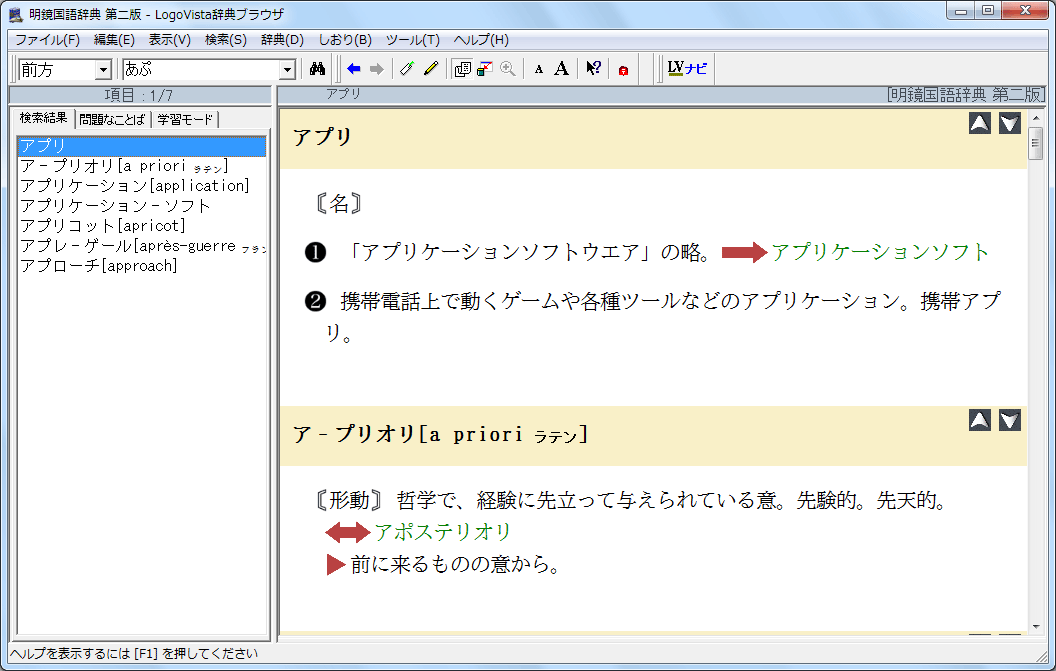Viewport: 1056px width, 671px height.
Task: Expand the search word history dropdown
Action: tap(288, 70)
